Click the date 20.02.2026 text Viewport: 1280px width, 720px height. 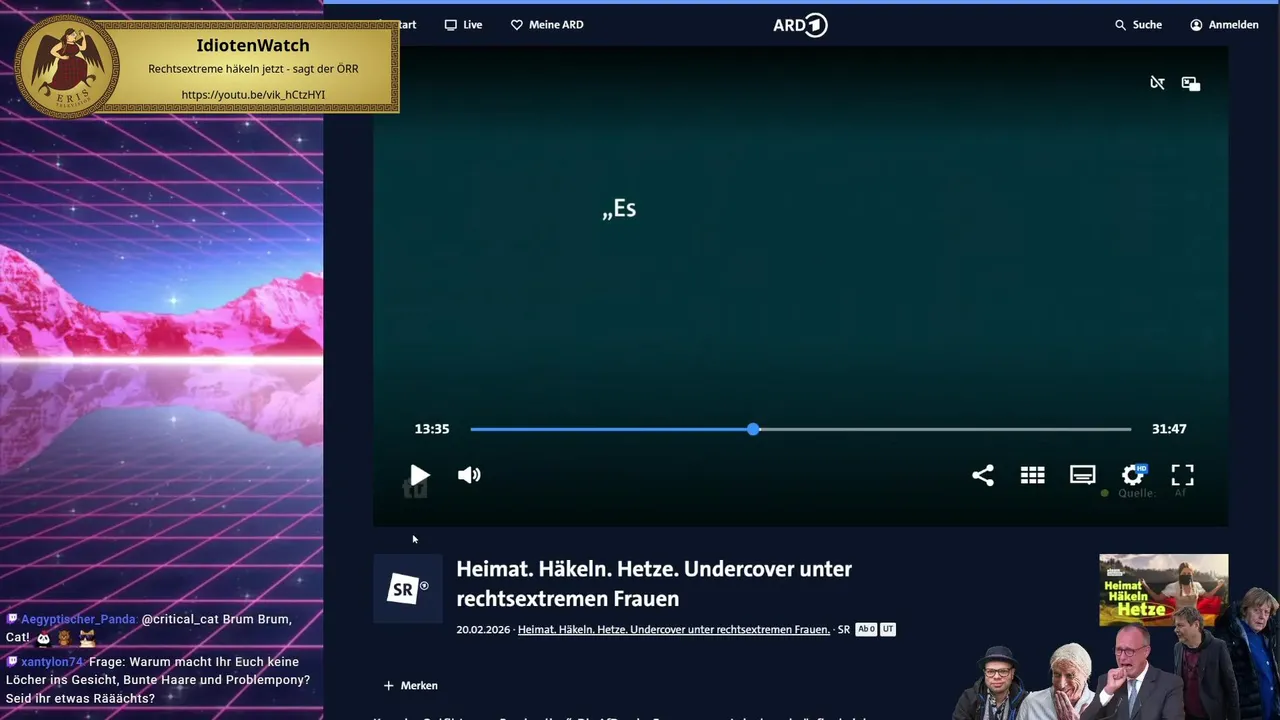(x=483, y=630)
